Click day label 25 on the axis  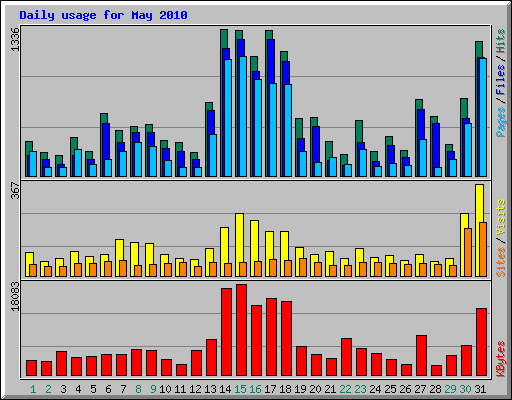pos(390,389)
